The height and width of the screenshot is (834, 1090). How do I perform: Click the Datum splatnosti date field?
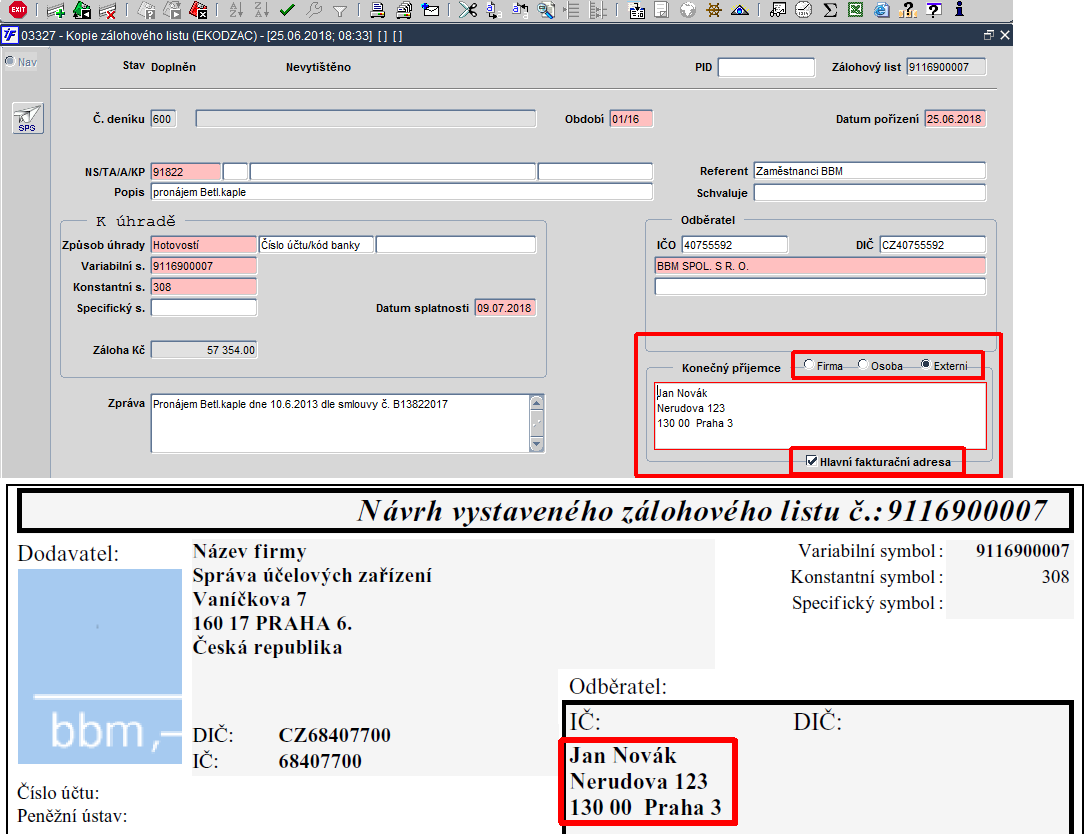[x=505, y=308]
